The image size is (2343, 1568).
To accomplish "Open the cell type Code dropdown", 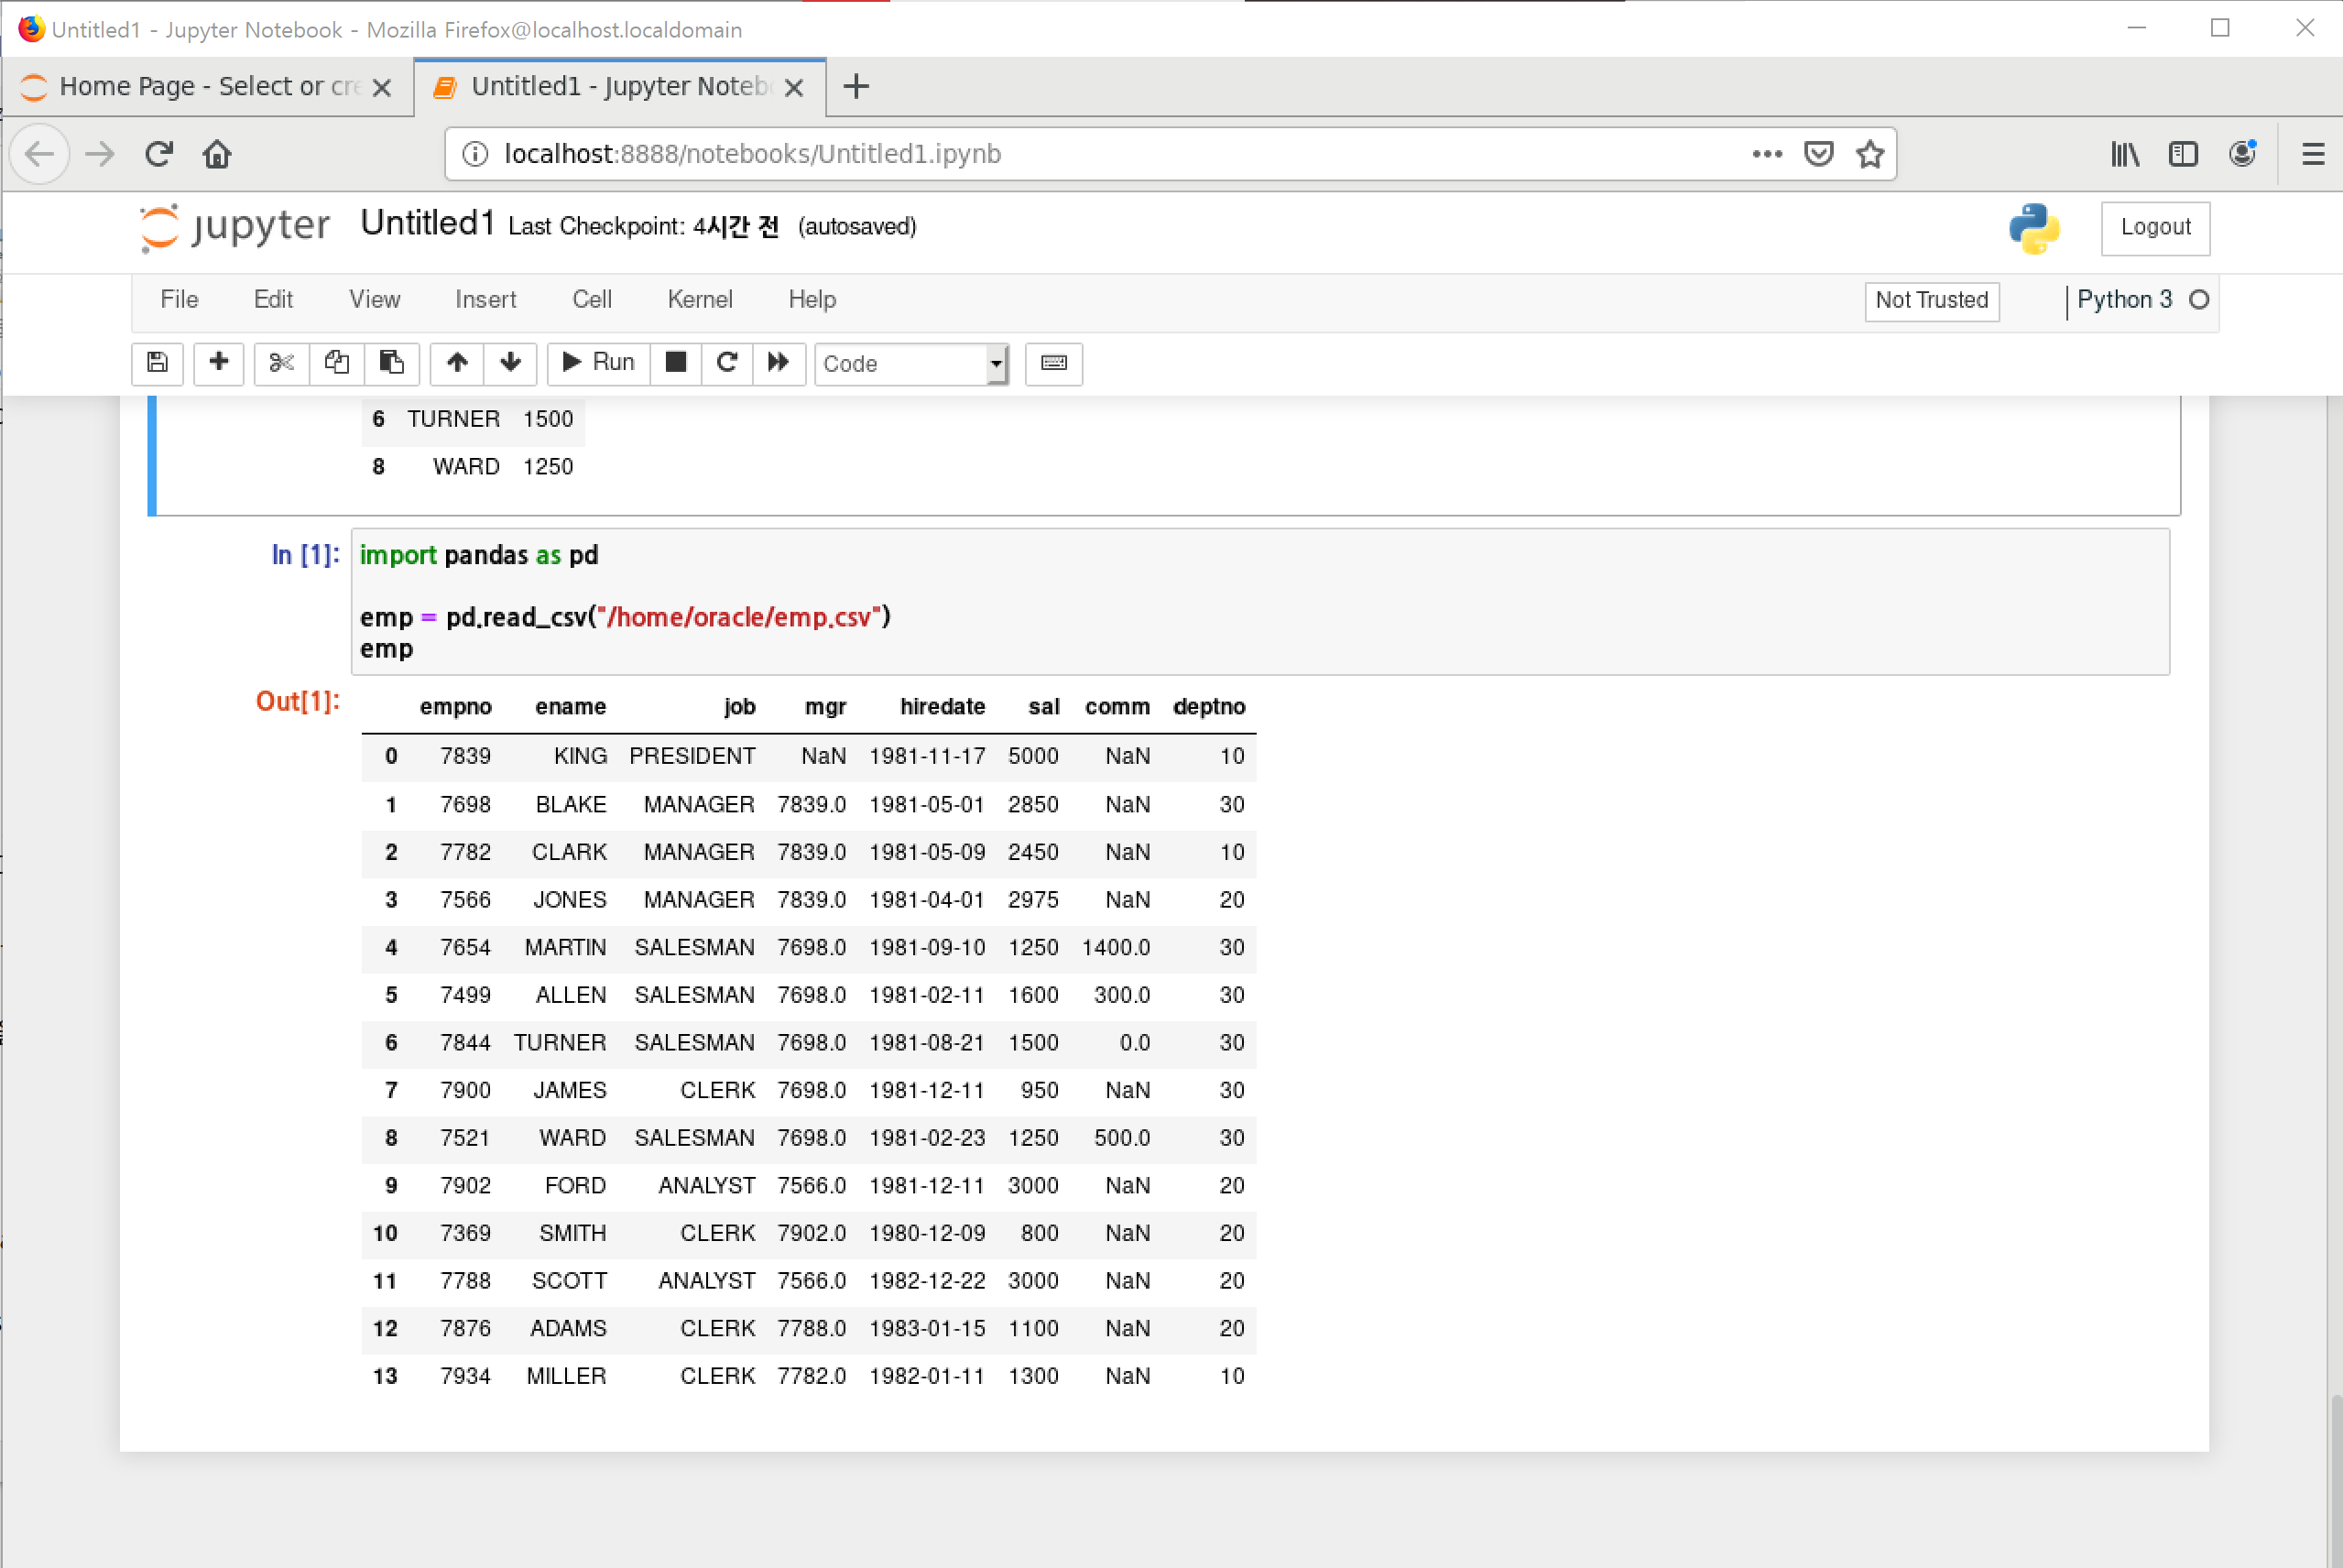I will coord(911,364).
